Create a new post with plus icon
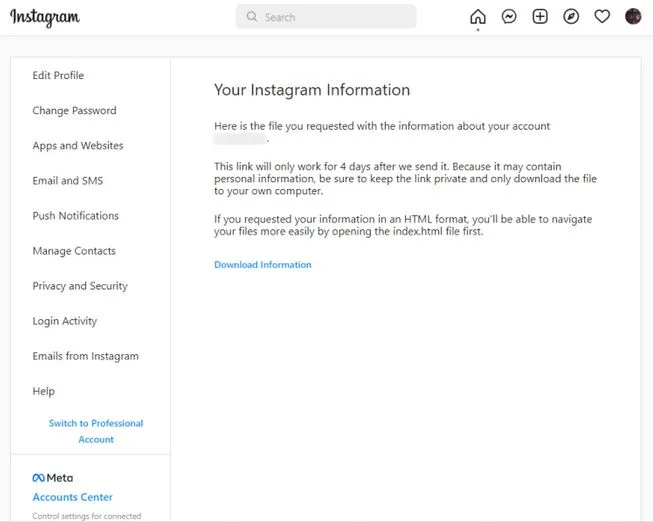653x522 pixels. (540, 17)
